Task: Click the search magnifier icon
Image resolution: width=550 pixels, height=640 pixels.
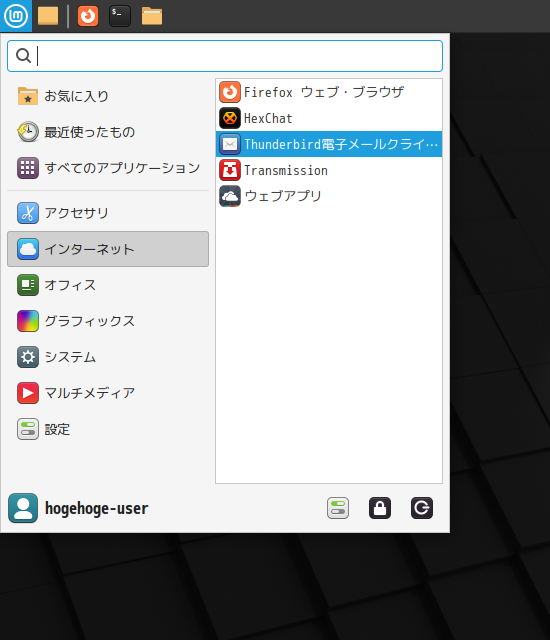Action: coord(23,56)
